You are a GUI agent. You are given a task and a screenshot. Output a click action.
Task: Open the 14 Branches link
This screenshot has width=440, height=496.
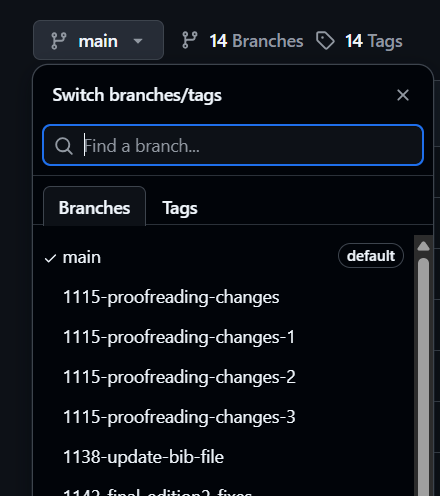click(256, 41)
